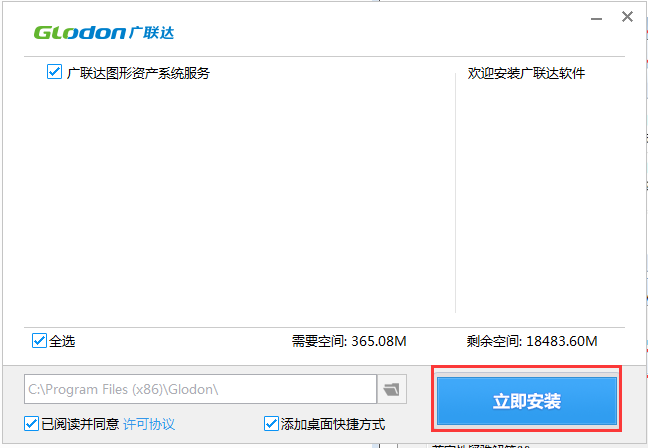The width and height of the screenshot is (648, 448).
Task: Toggle 添加桌面快捷方式 checkbox
Action: [271, 424]
